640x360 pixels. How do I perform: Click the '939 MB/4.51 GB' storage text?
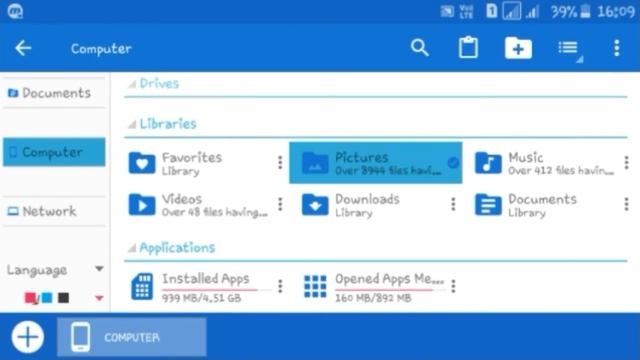pyautogui.click(x=202, y=298)
